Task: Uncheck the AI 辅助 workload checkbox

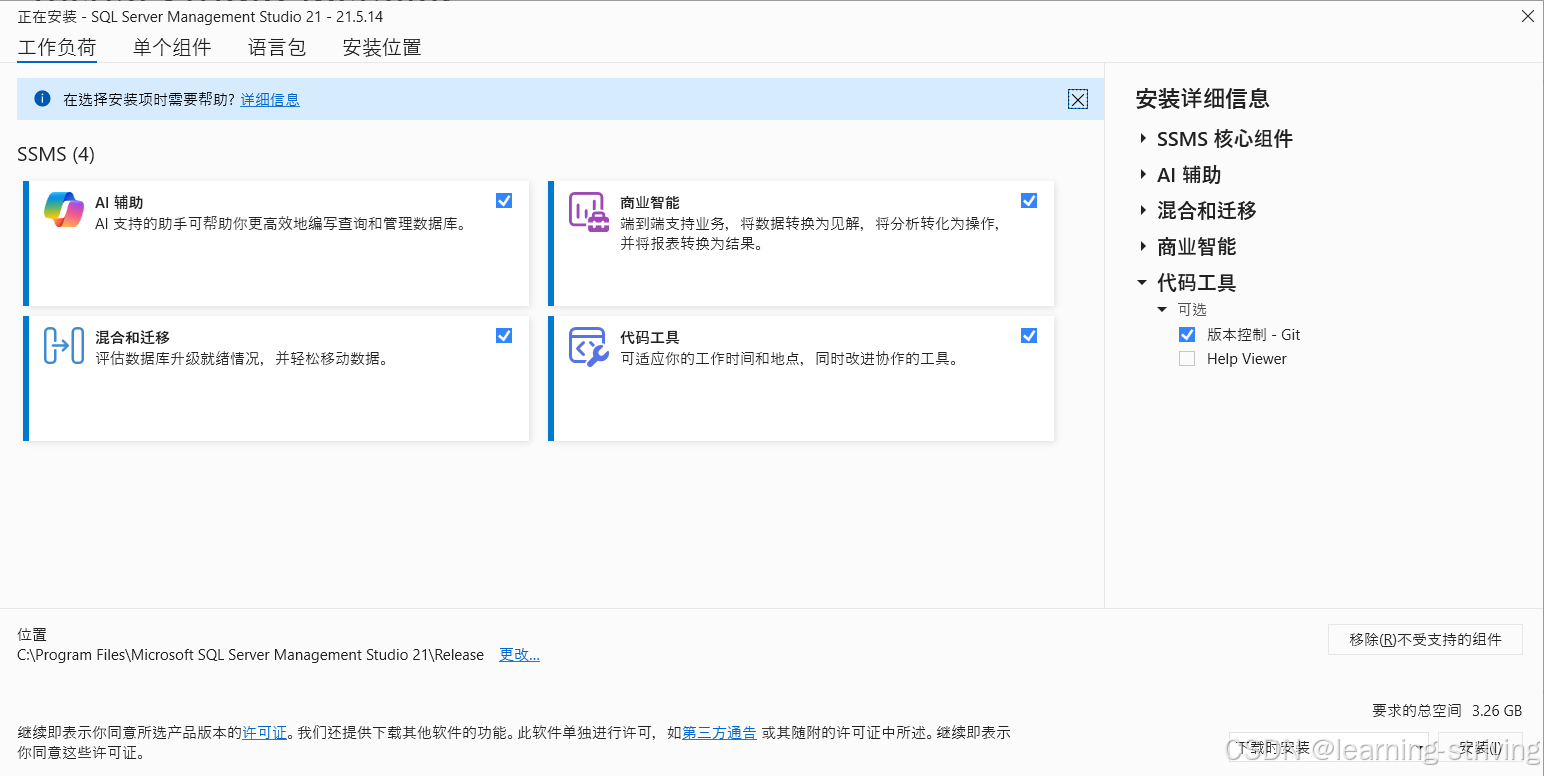Action: click(504, 200)
